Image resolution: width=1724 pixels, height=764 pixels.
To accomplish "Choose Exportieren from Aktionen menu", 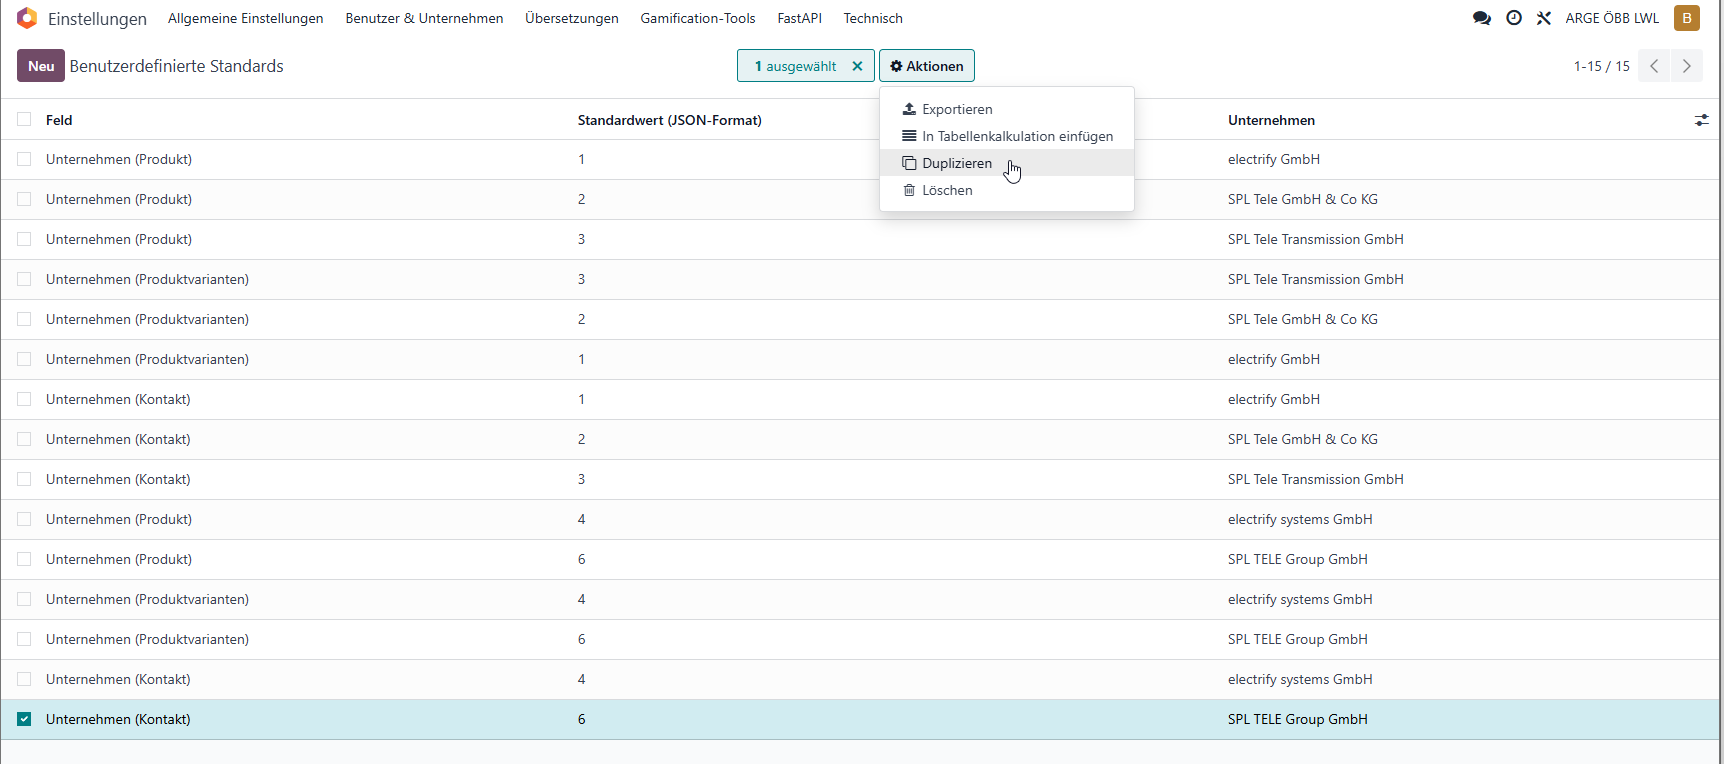I will pyautogui.click(x=1006, y=109).
